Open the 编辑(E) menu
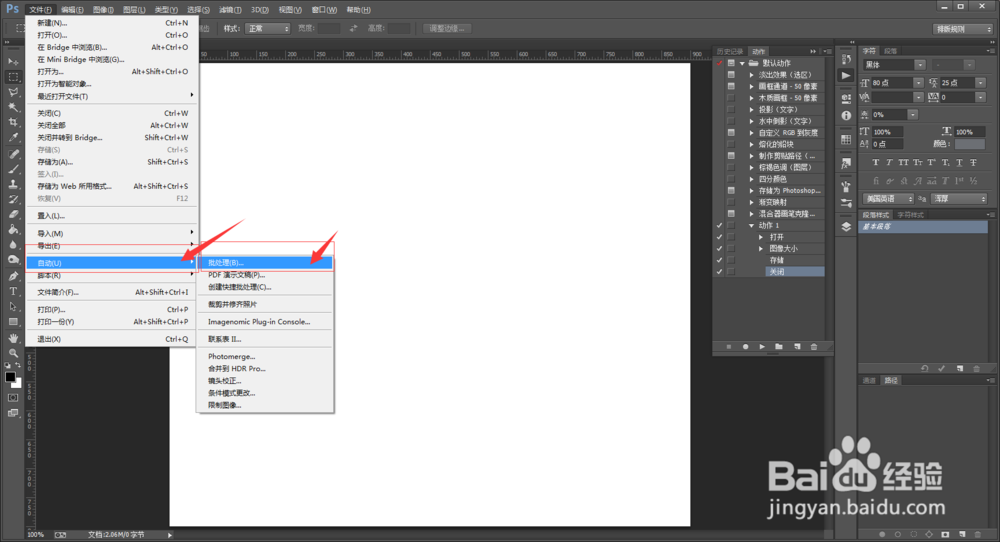Image resolution: width=1000 pixels, height=542 pixels. [x=71, y=10]
